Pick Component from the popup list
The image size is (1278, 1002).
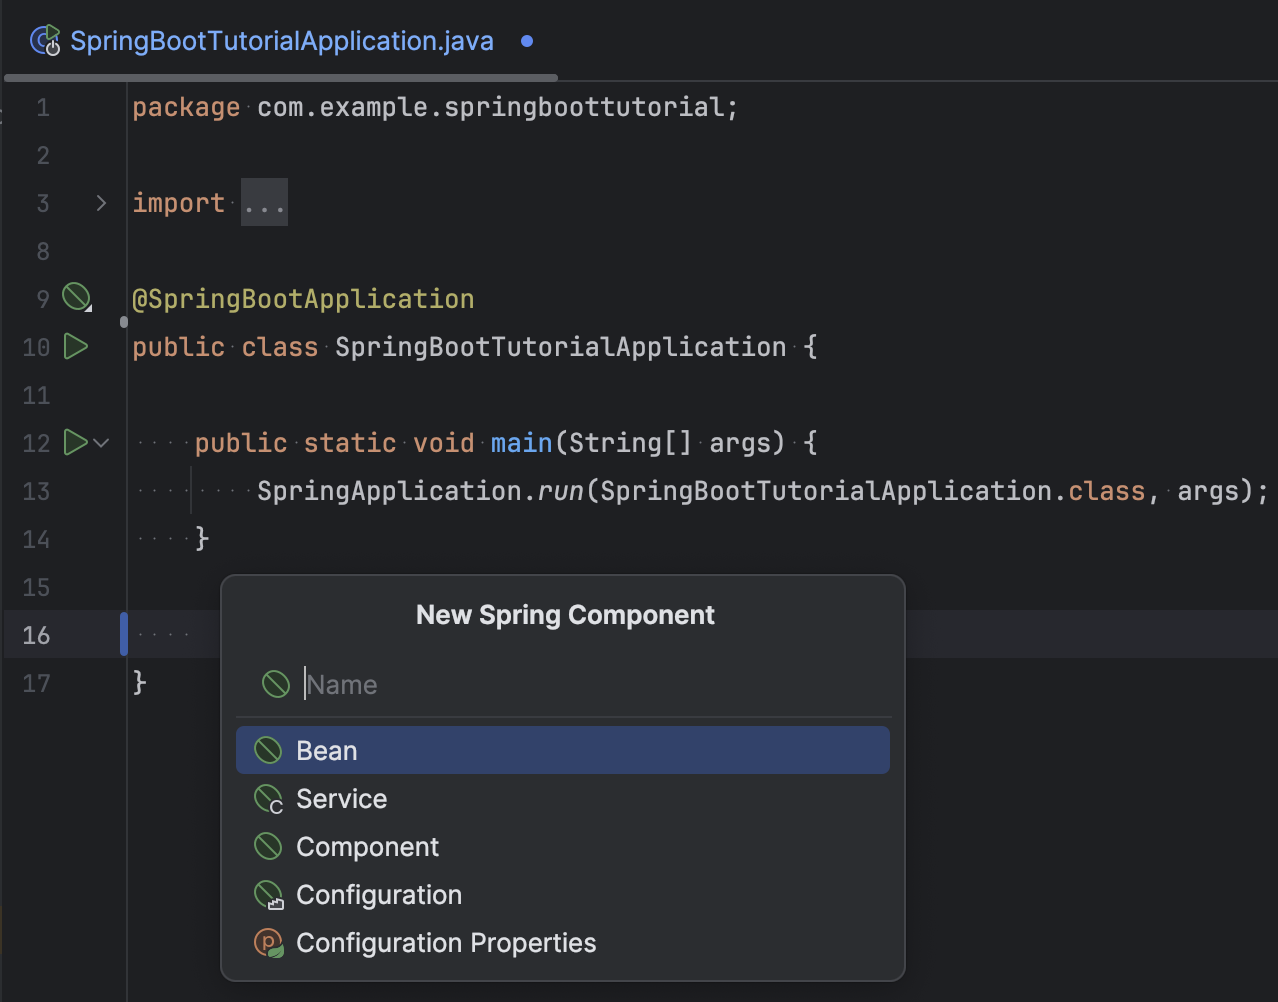(367, 847)
